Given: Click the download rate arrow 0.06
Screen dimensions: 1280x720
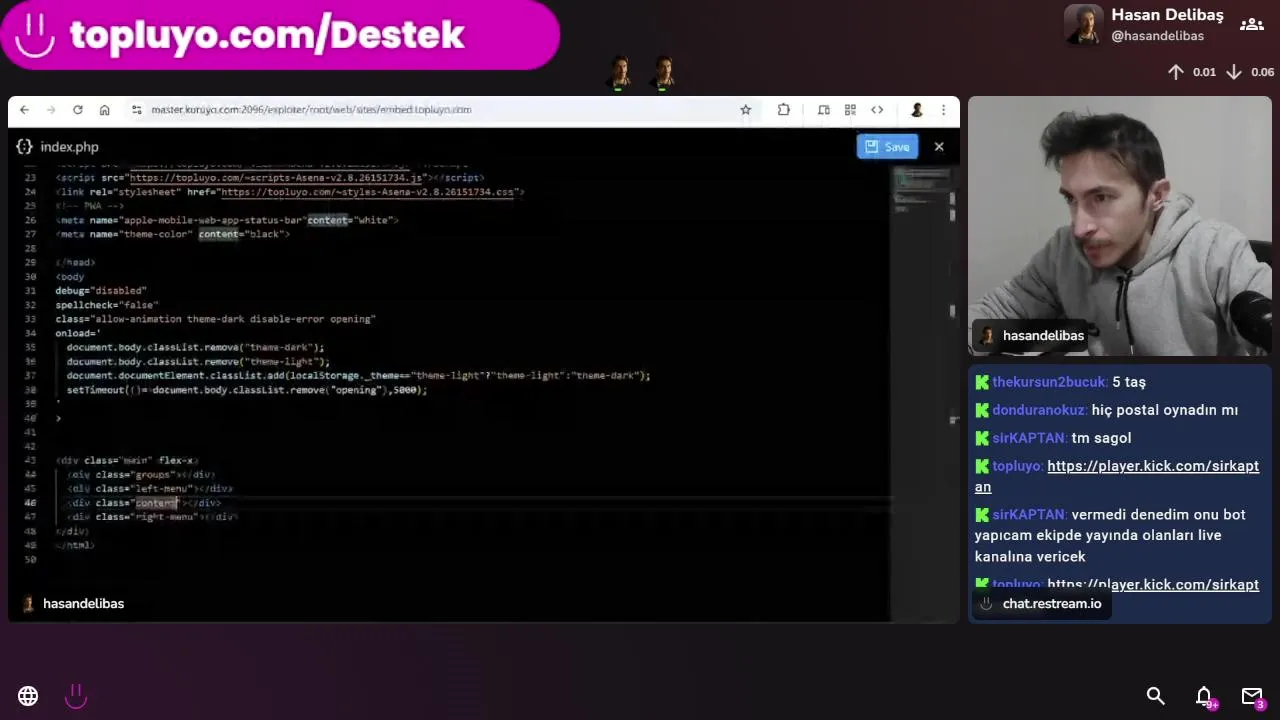Looking at the screenshot, I should point(1234,72).
